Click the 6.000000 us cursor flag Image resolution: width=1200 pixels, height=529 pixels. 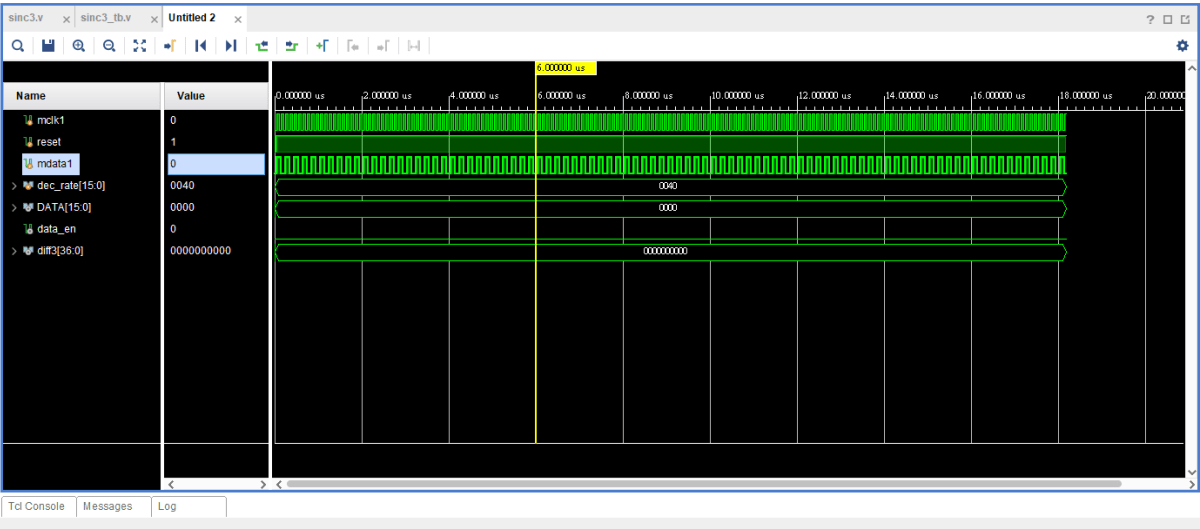pos(566,68)
